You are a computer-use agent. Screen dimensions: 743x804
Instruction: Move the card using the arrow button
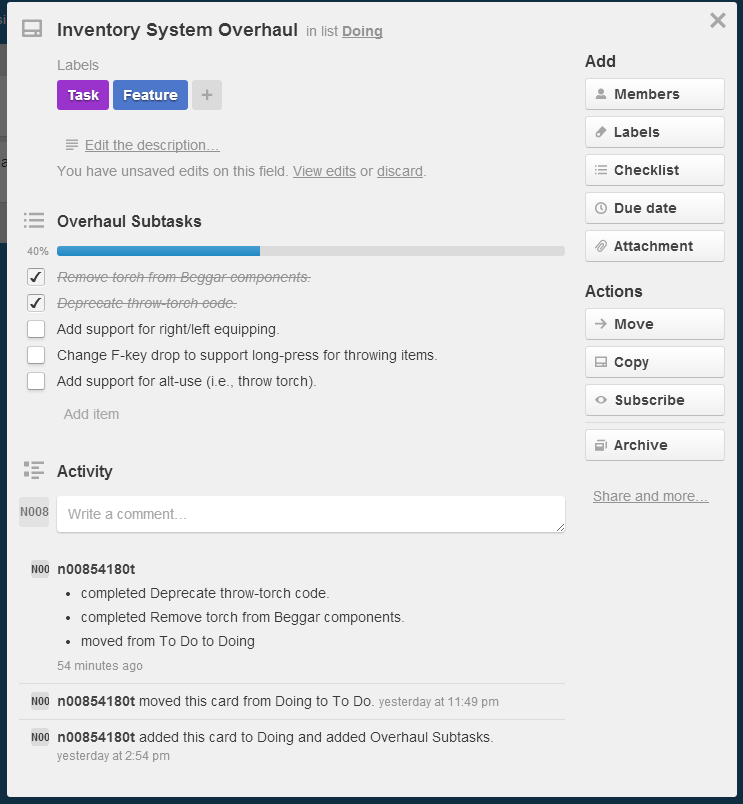[654, 324]
